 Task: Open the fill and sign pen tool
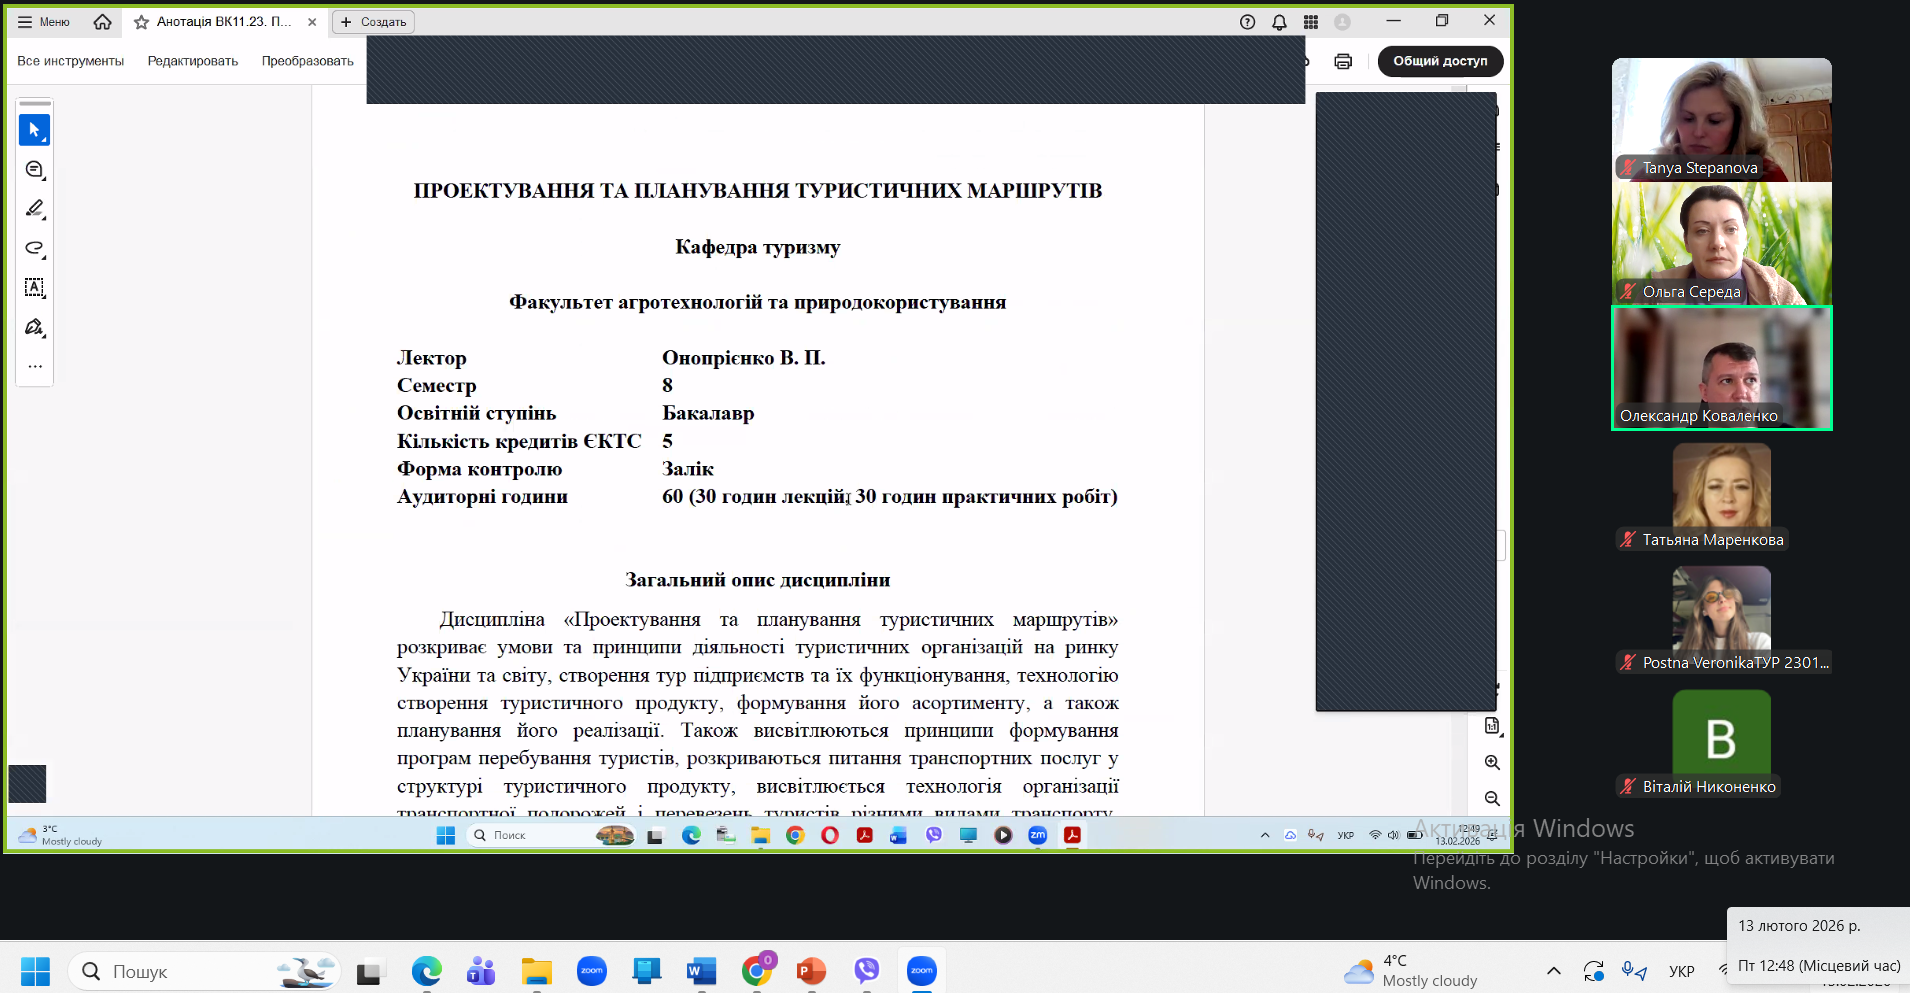34,327
